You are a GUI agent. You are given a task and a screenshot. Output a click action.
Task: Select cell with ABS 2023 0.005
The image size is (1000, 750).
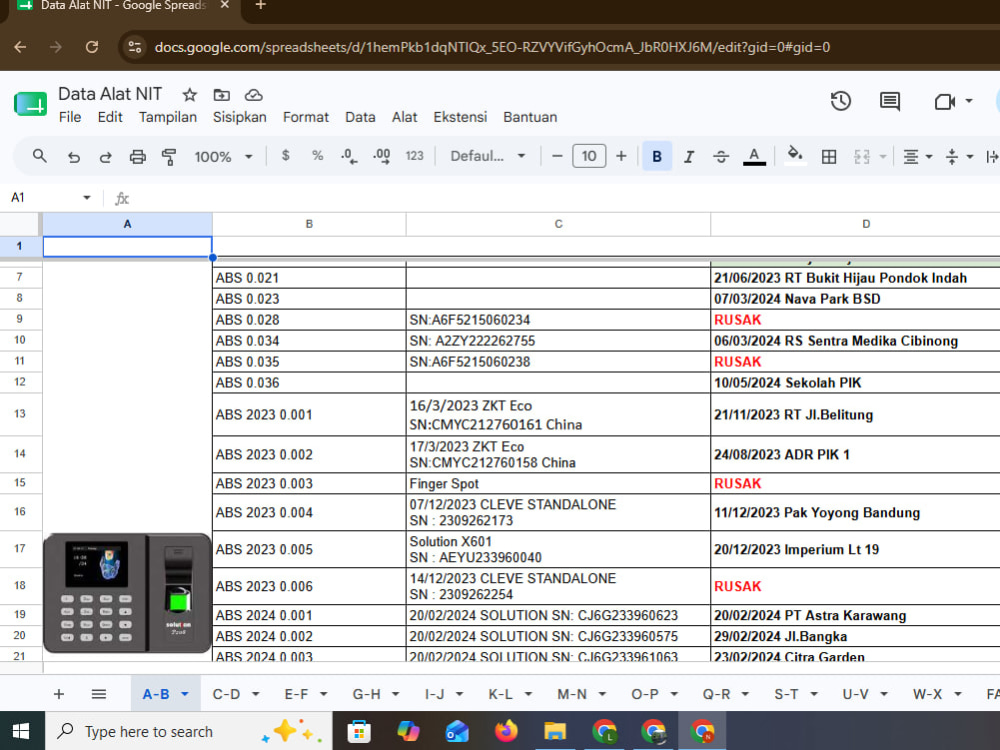(x=309, y=549)
